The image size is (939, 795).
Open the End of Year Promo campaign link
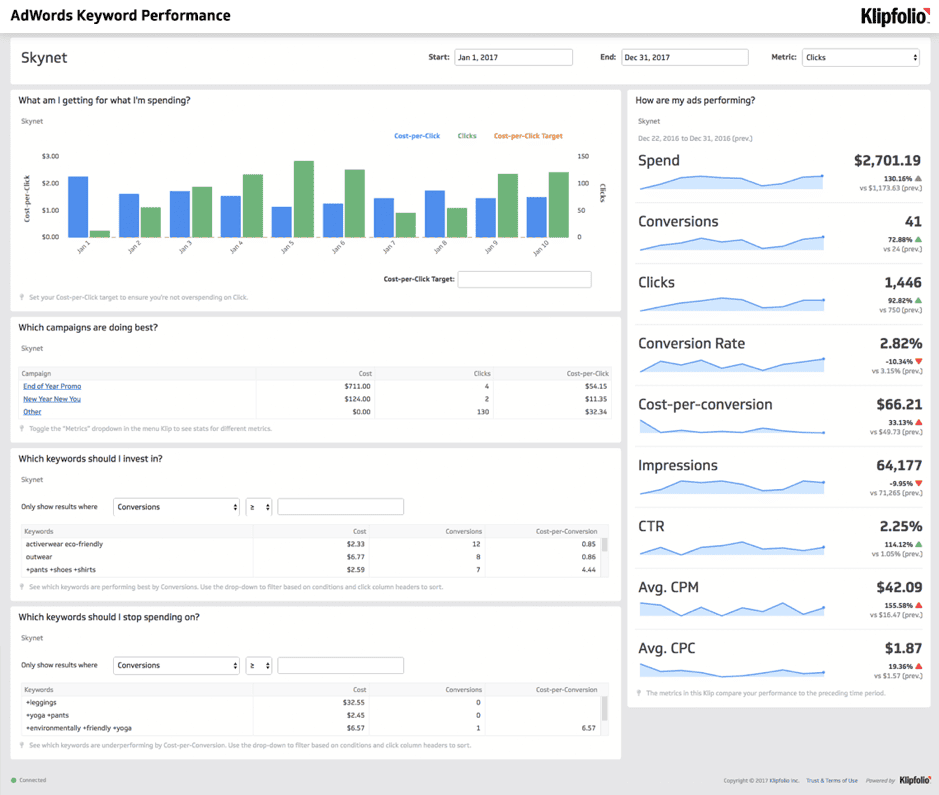[x=52, y=386]
